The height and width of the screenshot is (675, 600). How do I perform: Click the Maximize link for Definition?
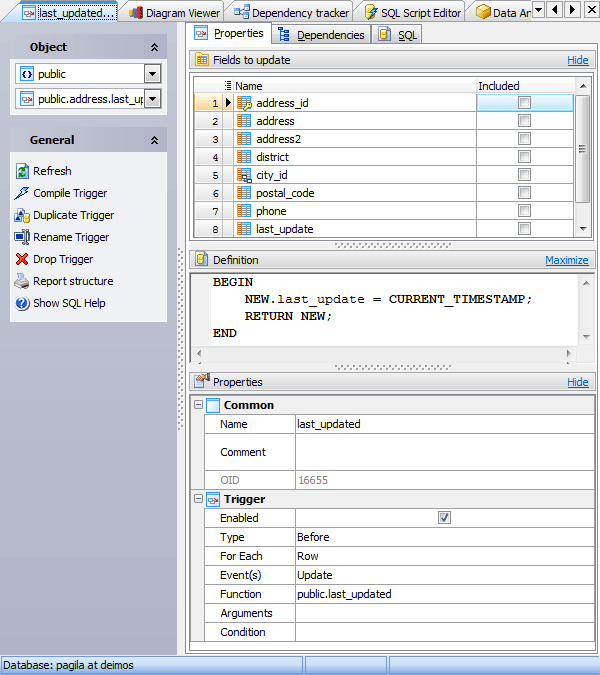point(566,260)
